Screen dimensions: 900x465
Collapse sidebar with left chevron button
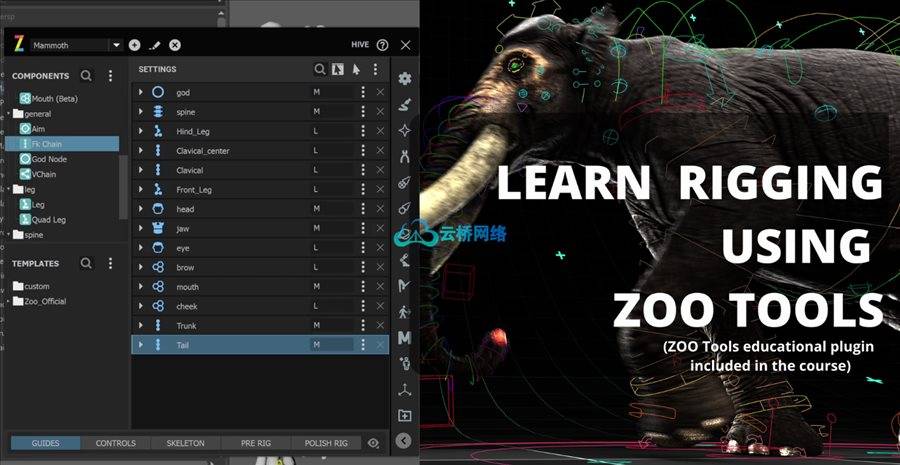[x=404, y=440]
